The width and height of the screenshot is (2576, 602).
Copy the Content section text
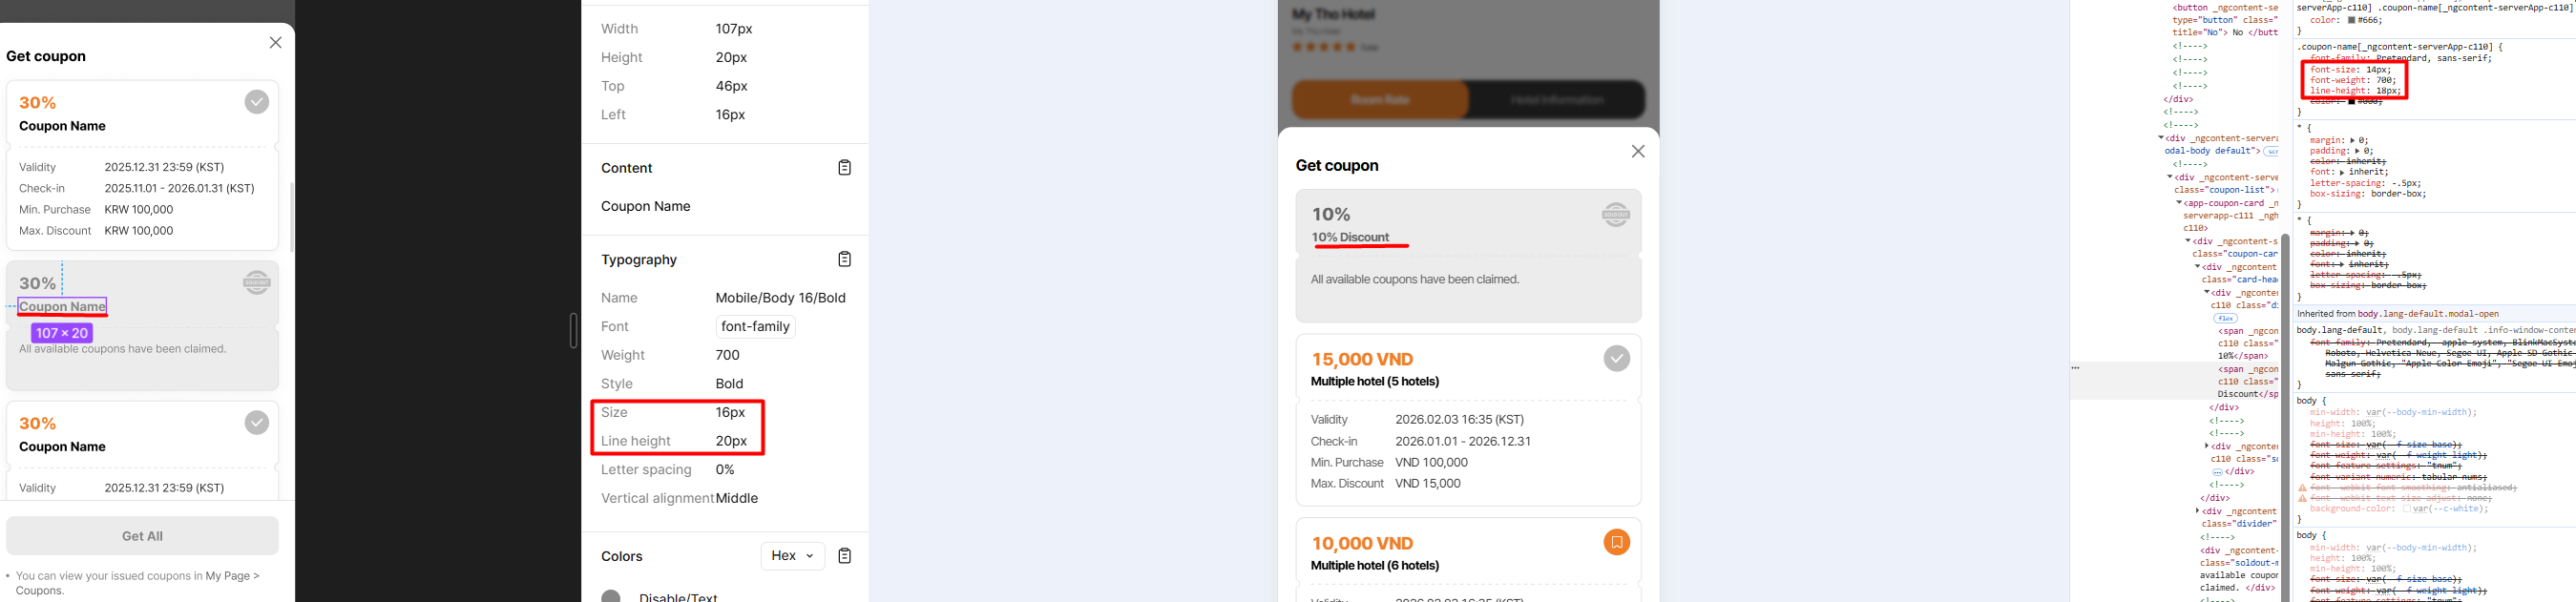click(x=844, y=168)
